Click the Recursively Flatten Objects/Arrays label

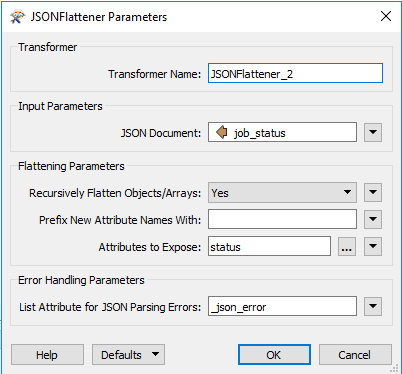point(115,193)
